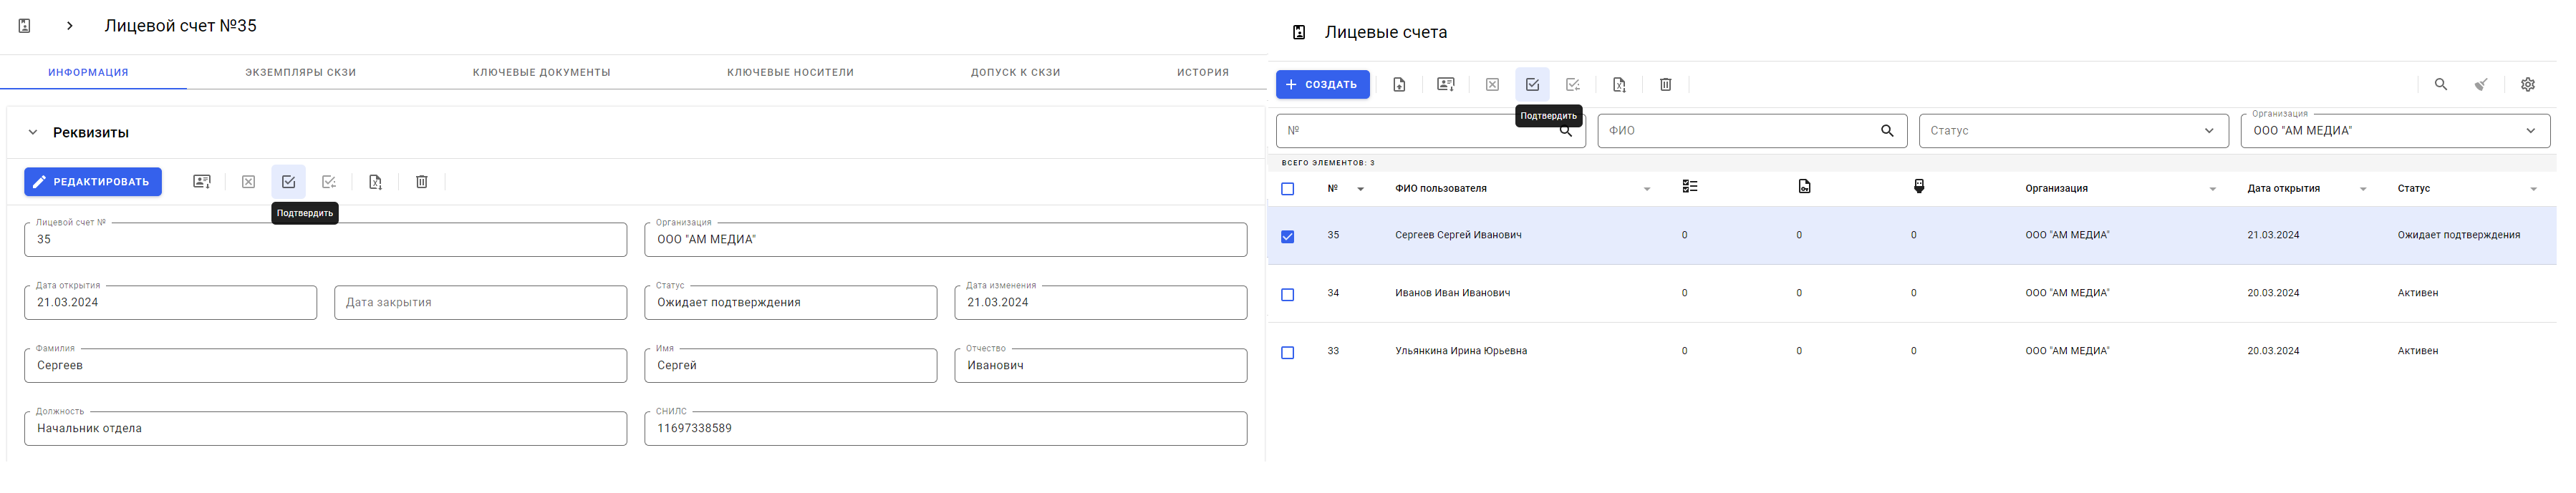Click the trash icon in the accounts list toolbar

(1665, 85)
